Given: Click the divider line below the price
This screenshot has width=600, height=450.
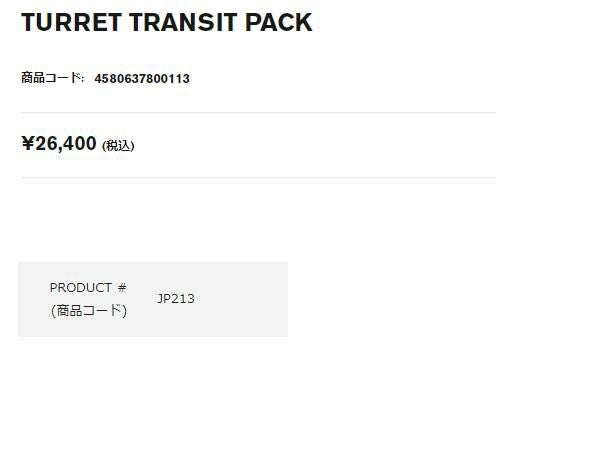Looking at the screenshot, I should (x=258, y=178).
